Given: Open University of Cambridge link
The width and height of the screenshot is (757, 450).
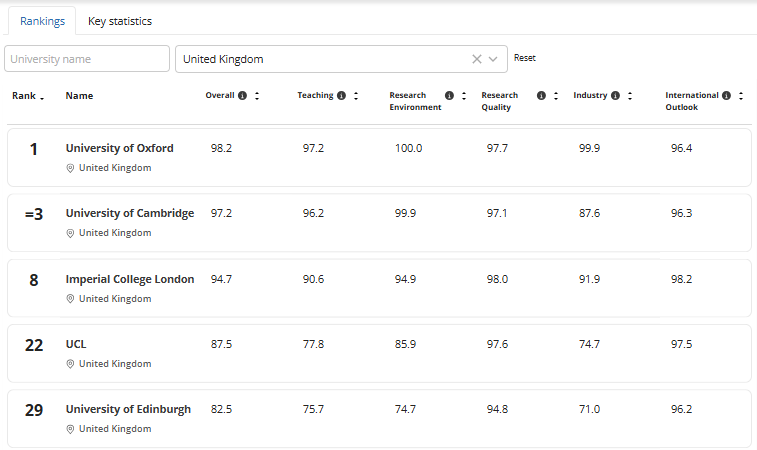Looking at the screenshot, I should pos(130,214).
